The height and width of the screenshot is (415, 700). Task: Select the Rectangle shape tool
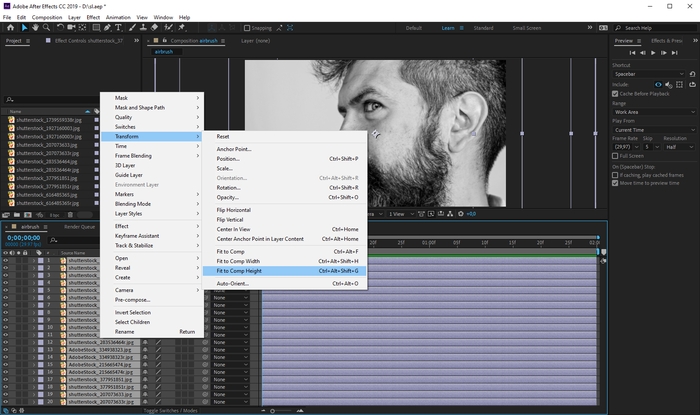tap(96, 28)
